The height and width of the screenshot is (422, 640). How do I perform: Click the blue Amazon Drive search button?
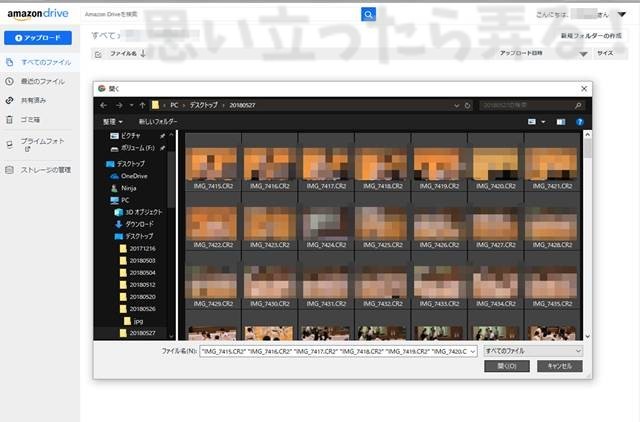(368, 15)
